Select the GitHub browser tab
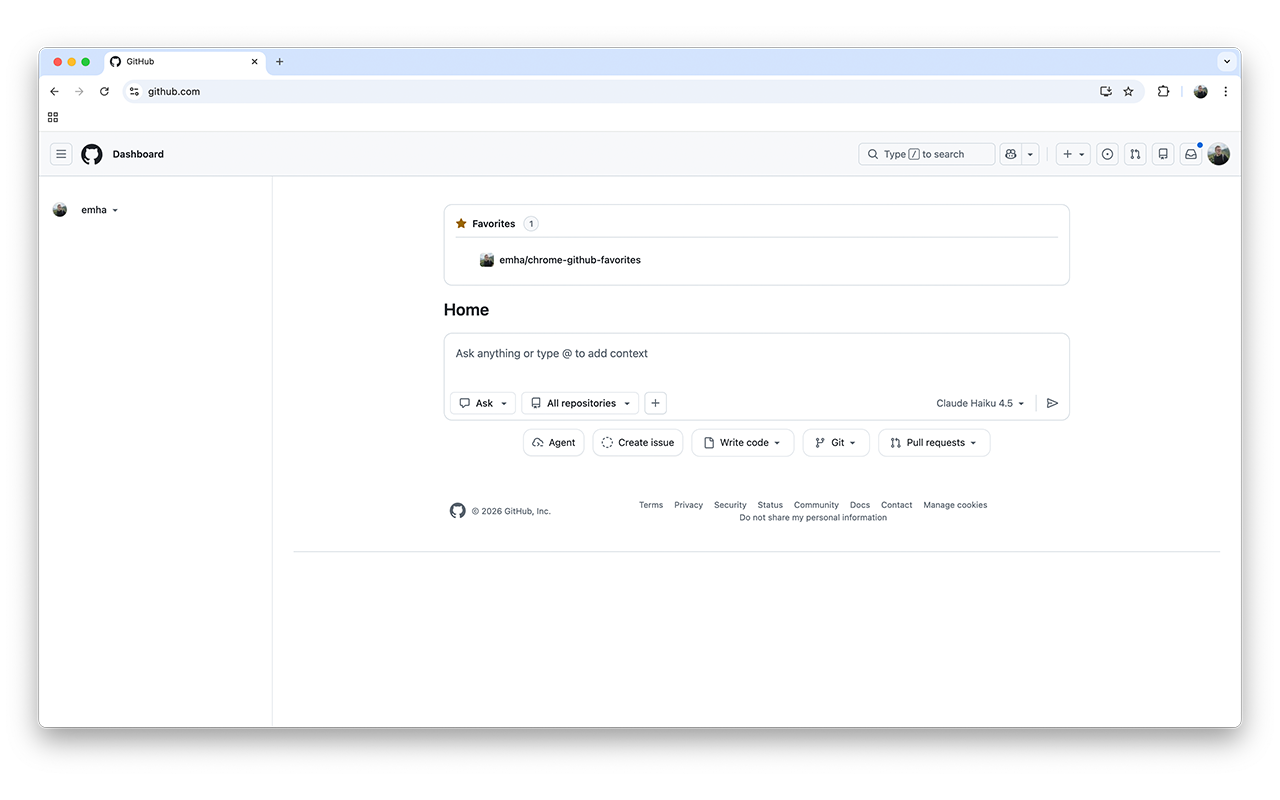This screenshot has height=800, width=1280. coord(184,61)
